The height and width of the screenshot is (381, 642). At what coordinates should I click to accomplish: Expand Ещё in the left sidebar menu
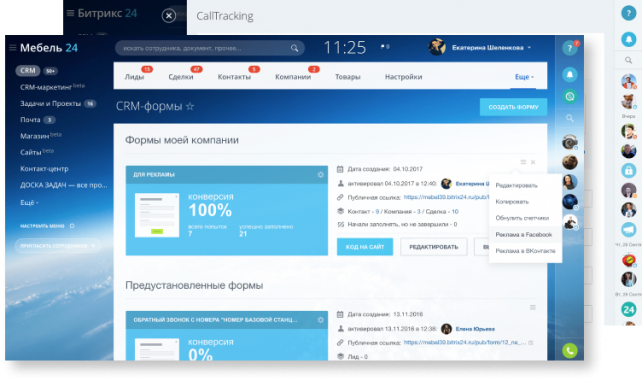click(x=29, y=203)
